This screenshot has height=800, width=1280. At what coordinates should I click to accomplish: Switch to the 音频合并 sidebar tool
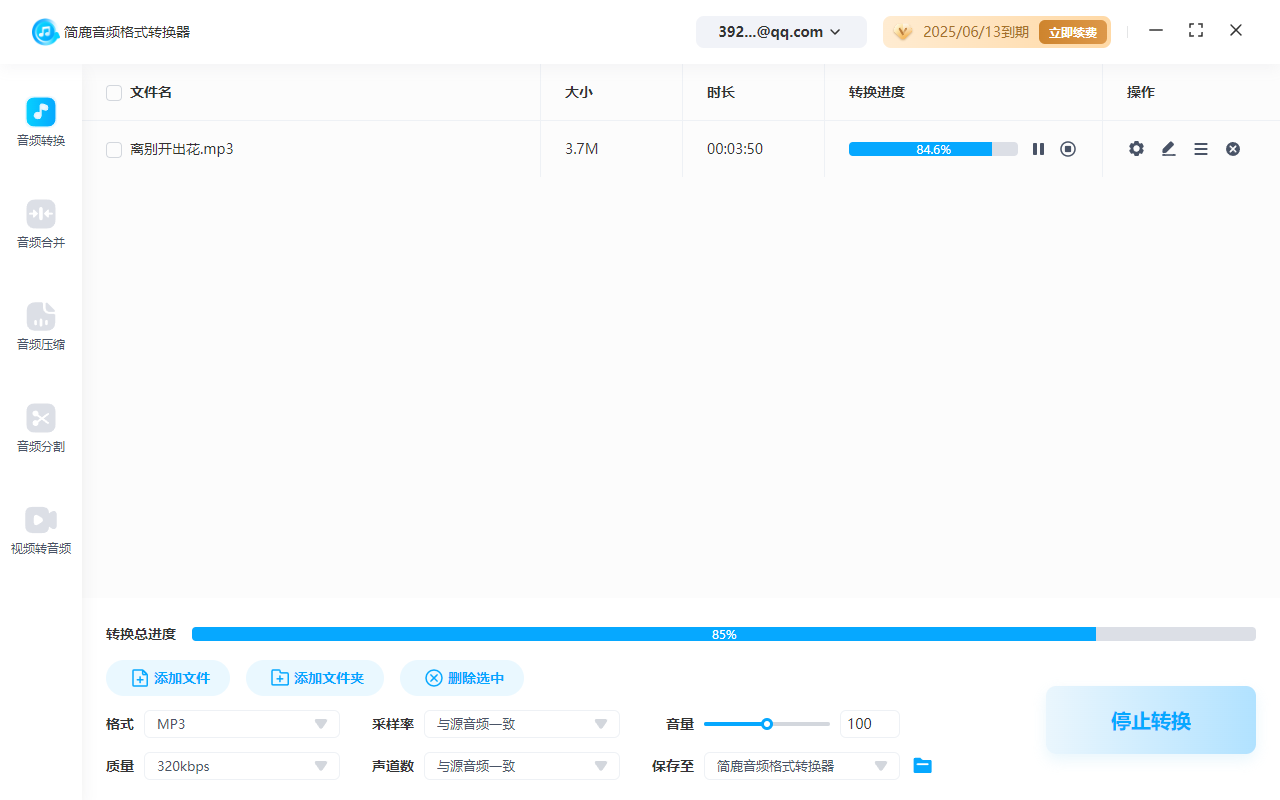pyautogui.click(x=40, y=222)
